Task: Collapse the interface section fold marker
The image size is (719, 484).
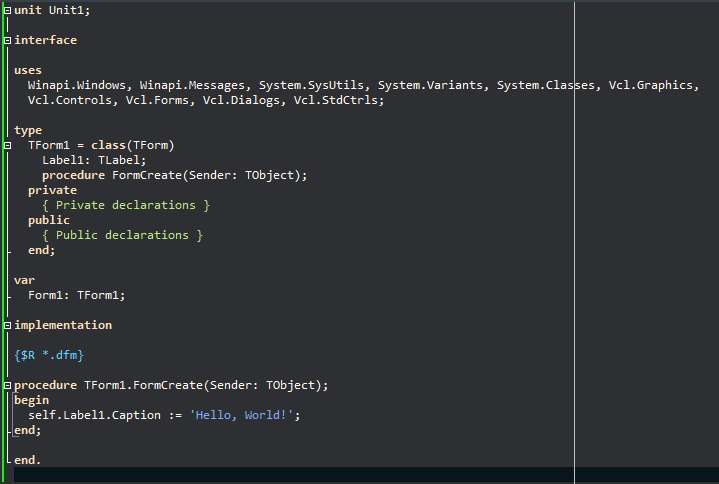Action: [x=7, y=40]
